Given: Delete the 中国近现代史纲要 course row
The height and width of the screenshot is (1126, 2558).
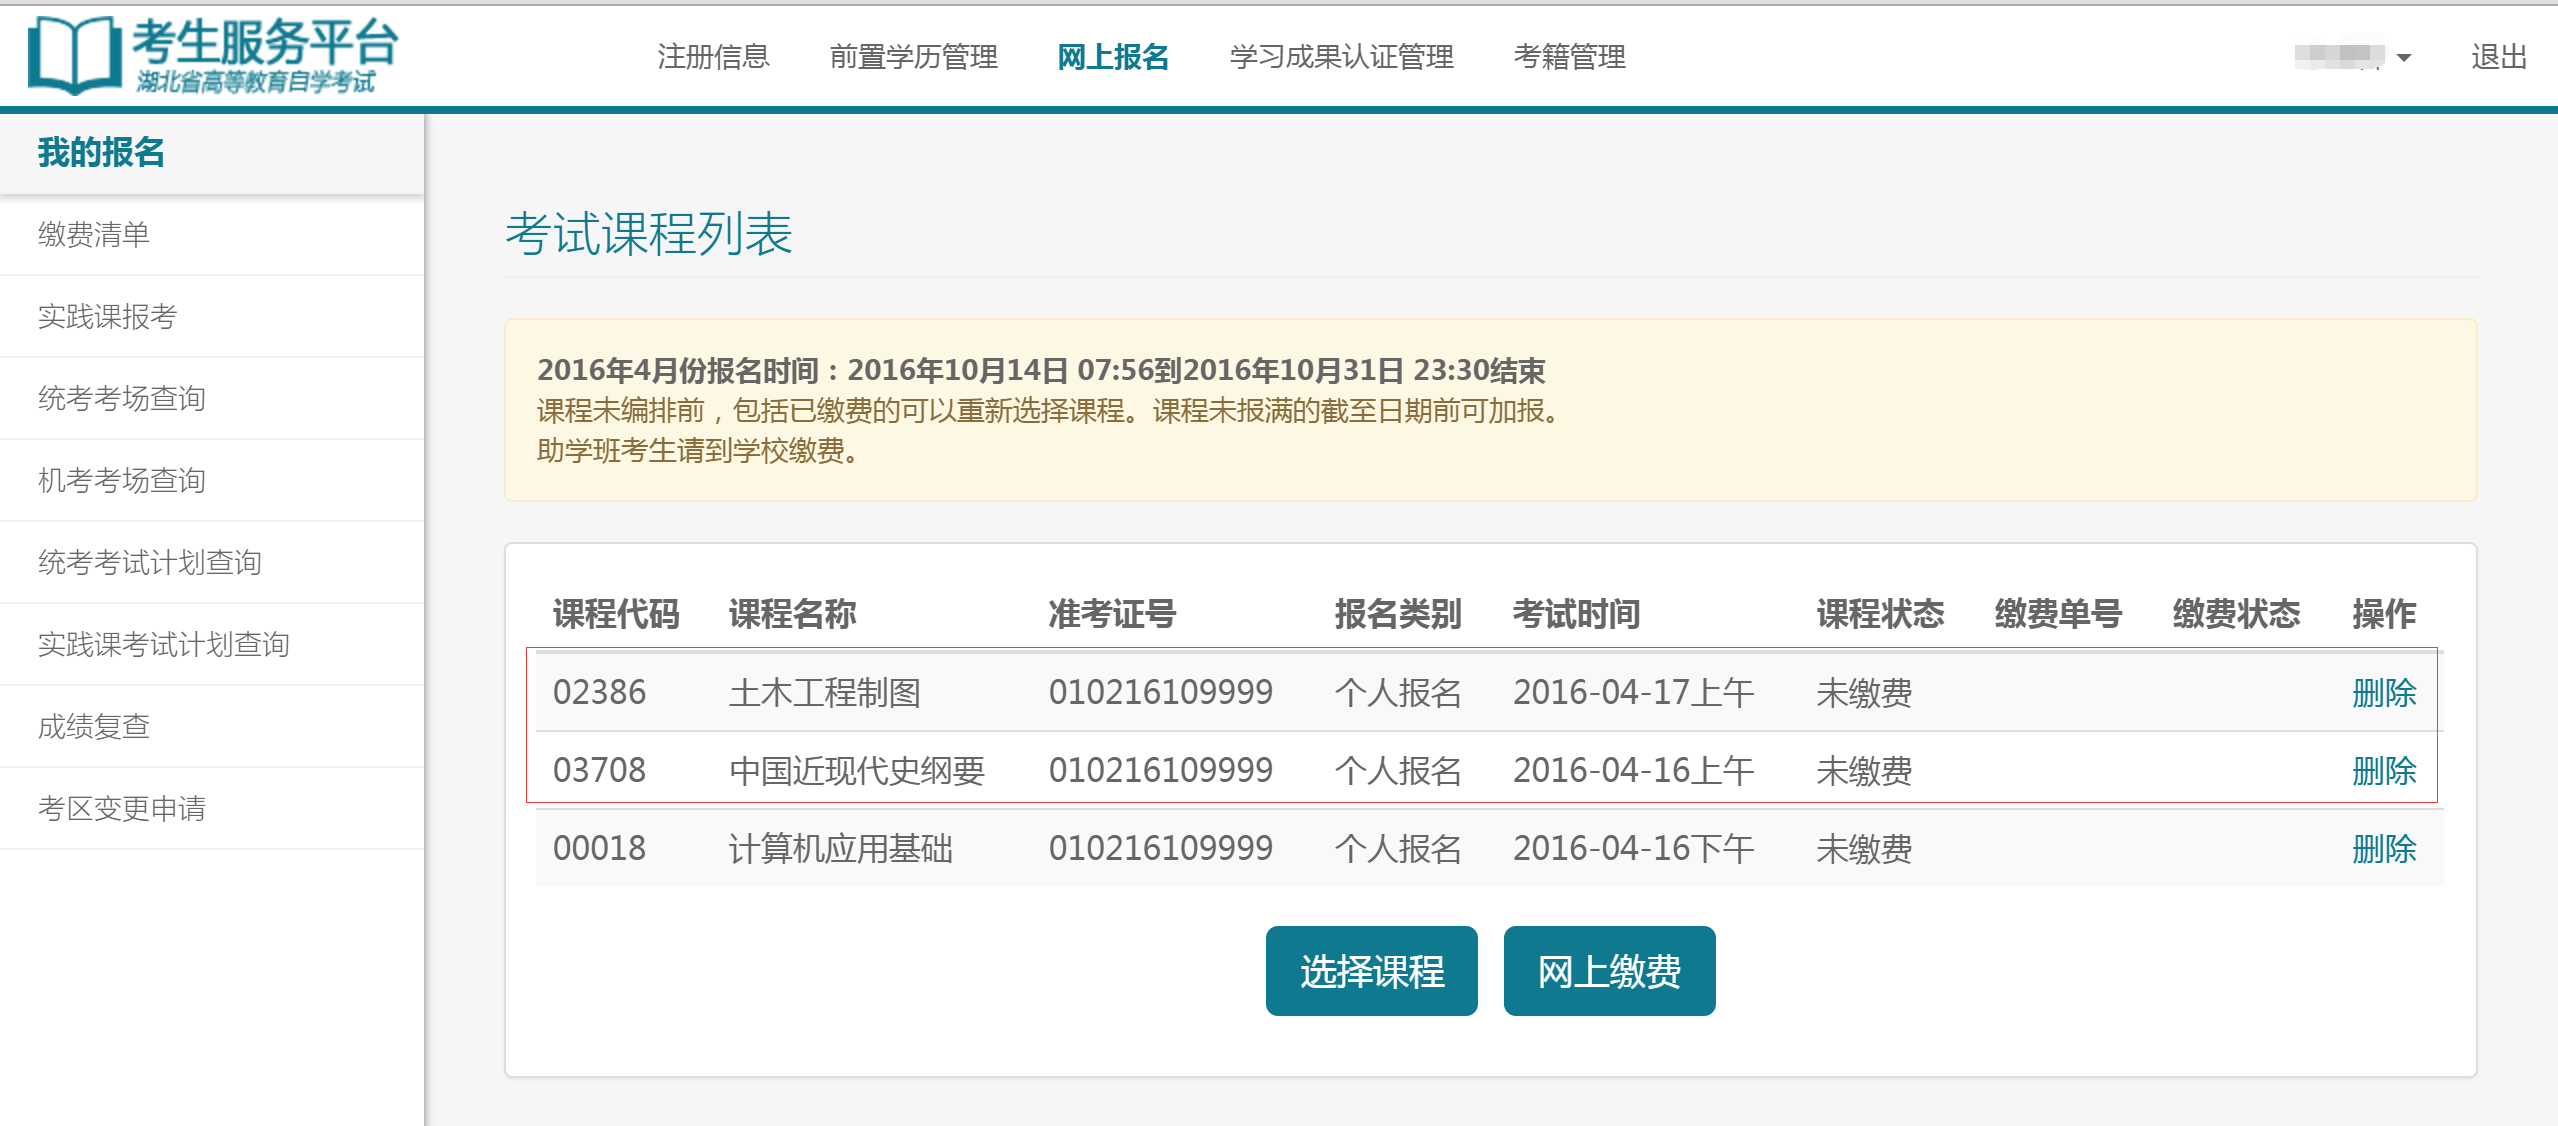Looking at the screenshot, I should 2383,771.
